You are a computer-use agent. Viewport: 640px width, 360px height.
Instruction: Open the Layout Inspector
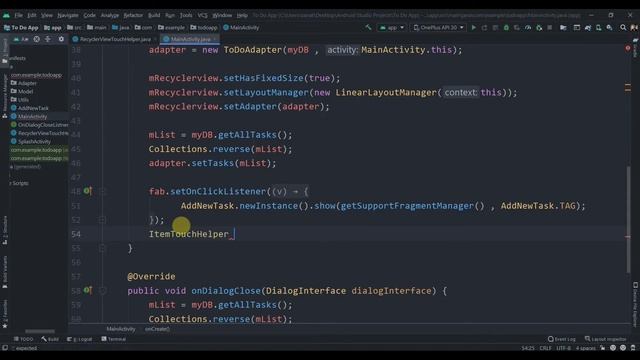tap(605, 339)
